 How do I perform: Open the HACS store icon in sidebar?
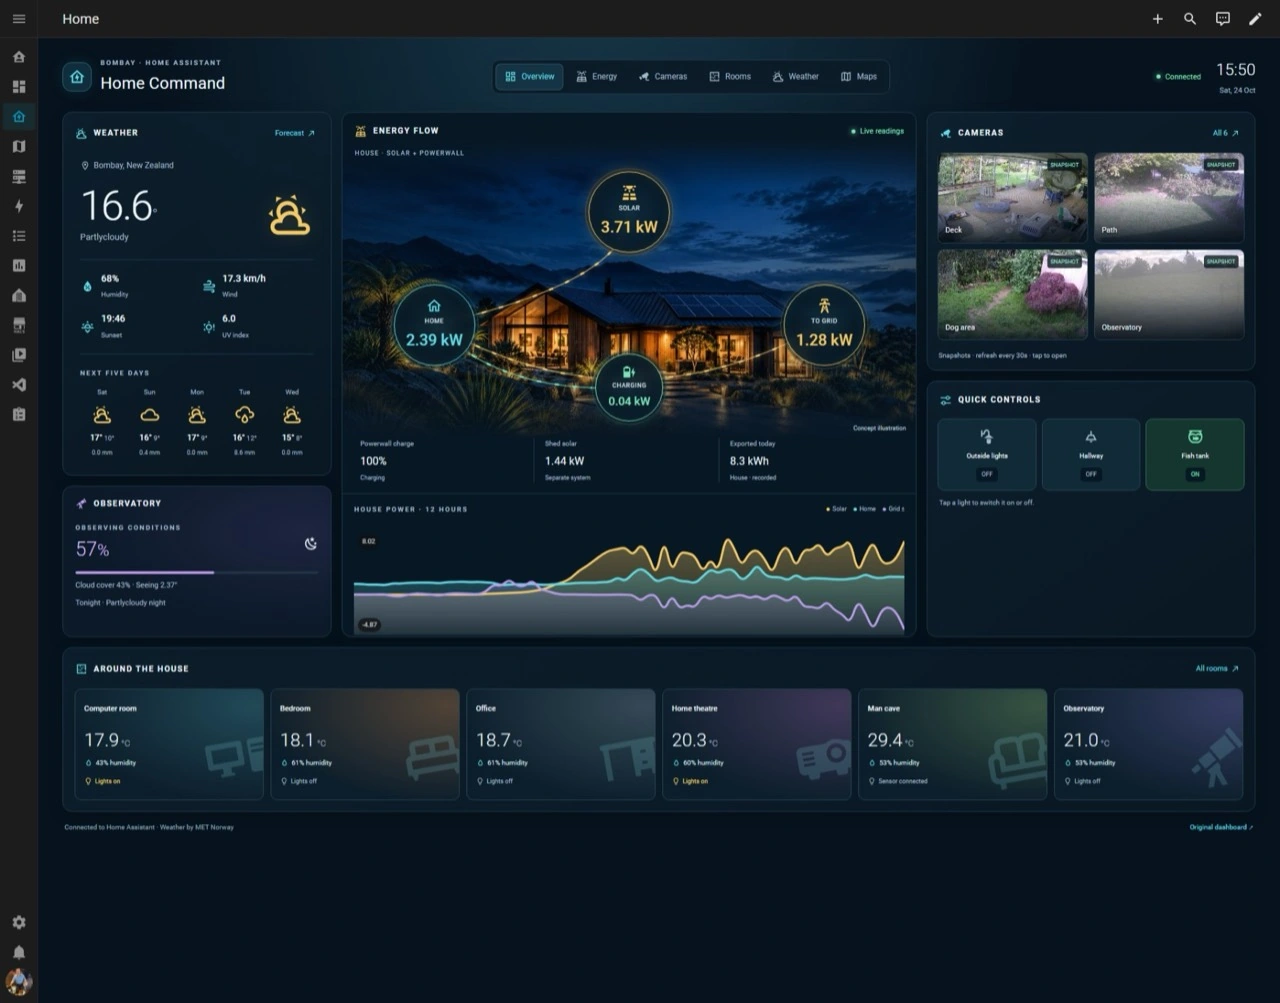click(x=19, y=325)
